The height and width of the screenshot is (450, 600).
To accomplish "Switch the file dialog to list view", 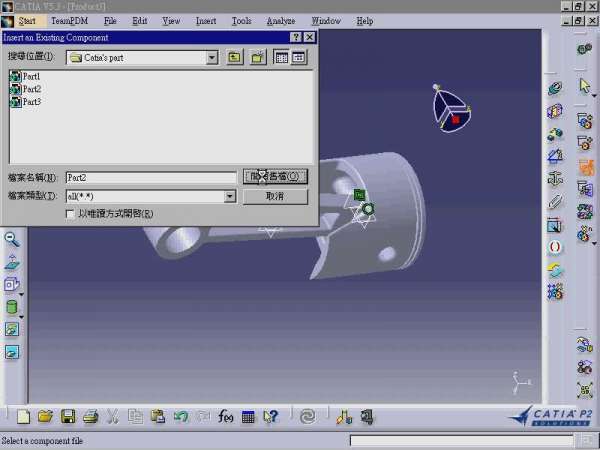I will tap(281, 58).
